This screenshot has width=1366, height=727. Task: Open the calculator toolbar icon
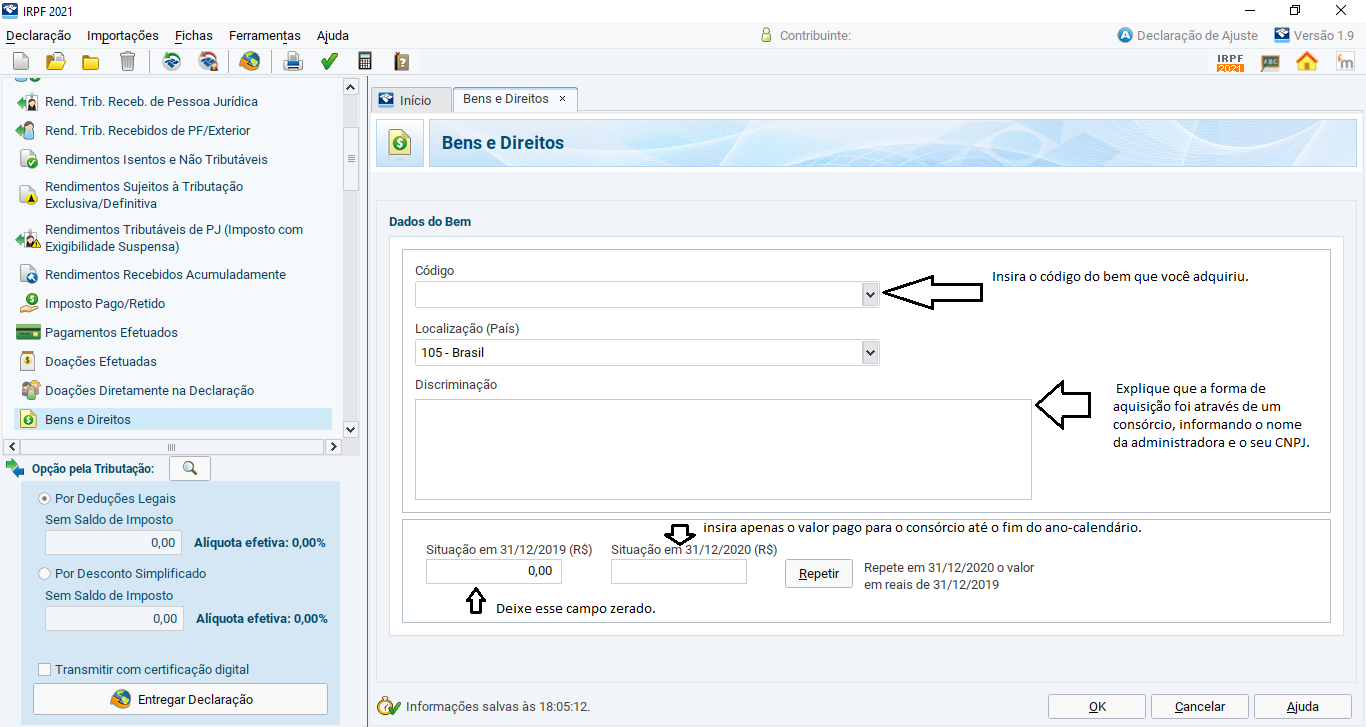click(365, 62)
